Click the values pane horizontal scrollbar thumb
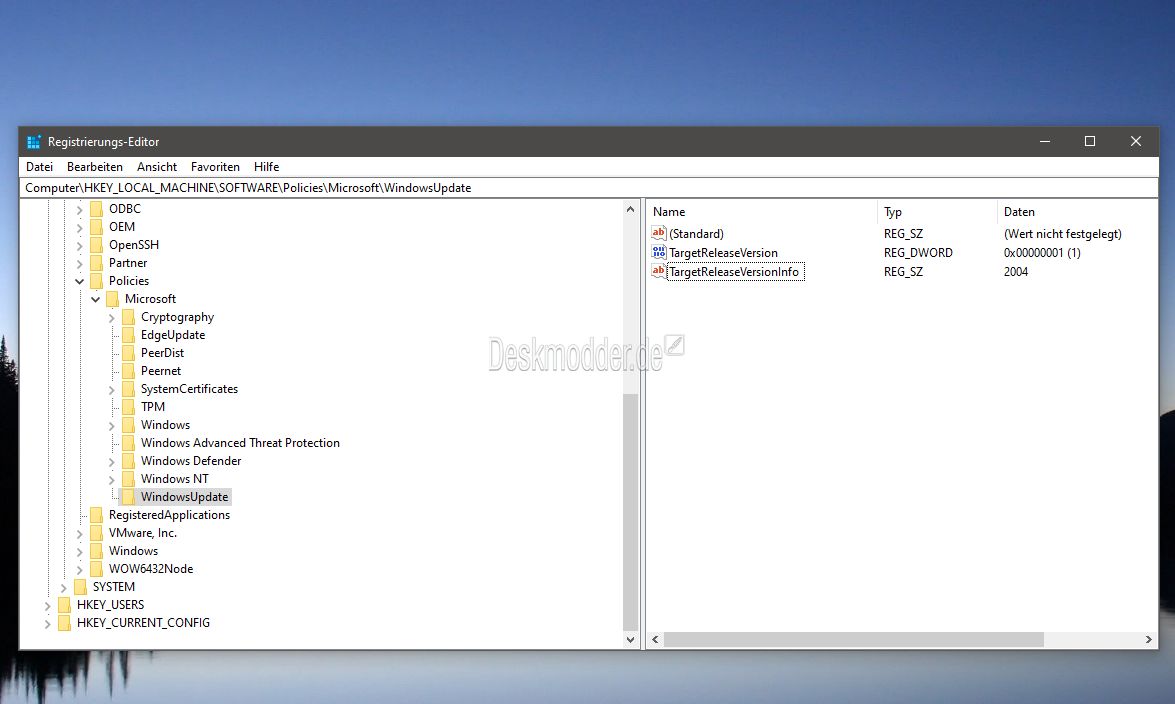This screenshot has width=1175, height=704. pyautogui.click(x=854, y=640)
